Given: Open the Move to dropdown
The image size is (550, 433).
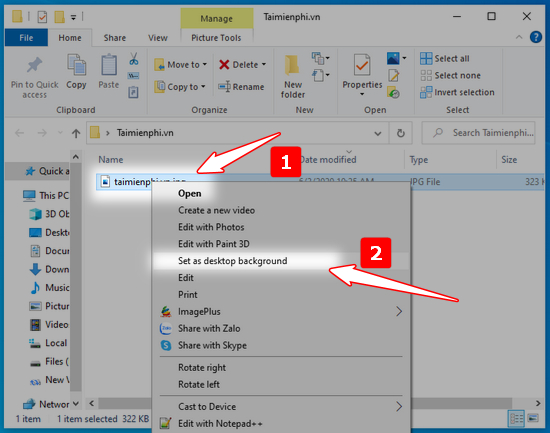Looking at the screenshot, I should pos(180,65).
